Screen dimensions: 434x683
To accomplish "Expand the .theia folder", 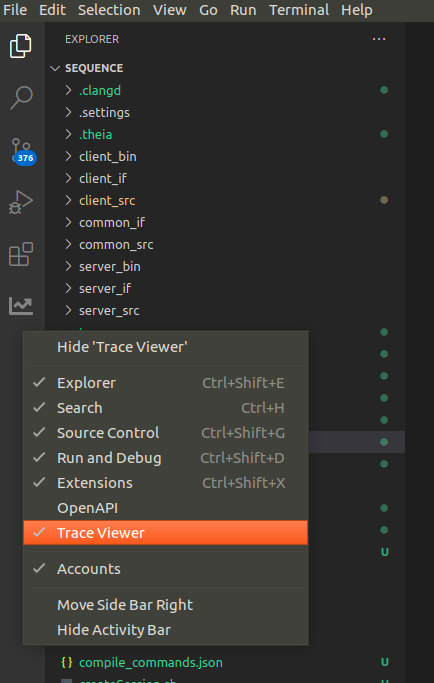I will [x=95, y=134].
